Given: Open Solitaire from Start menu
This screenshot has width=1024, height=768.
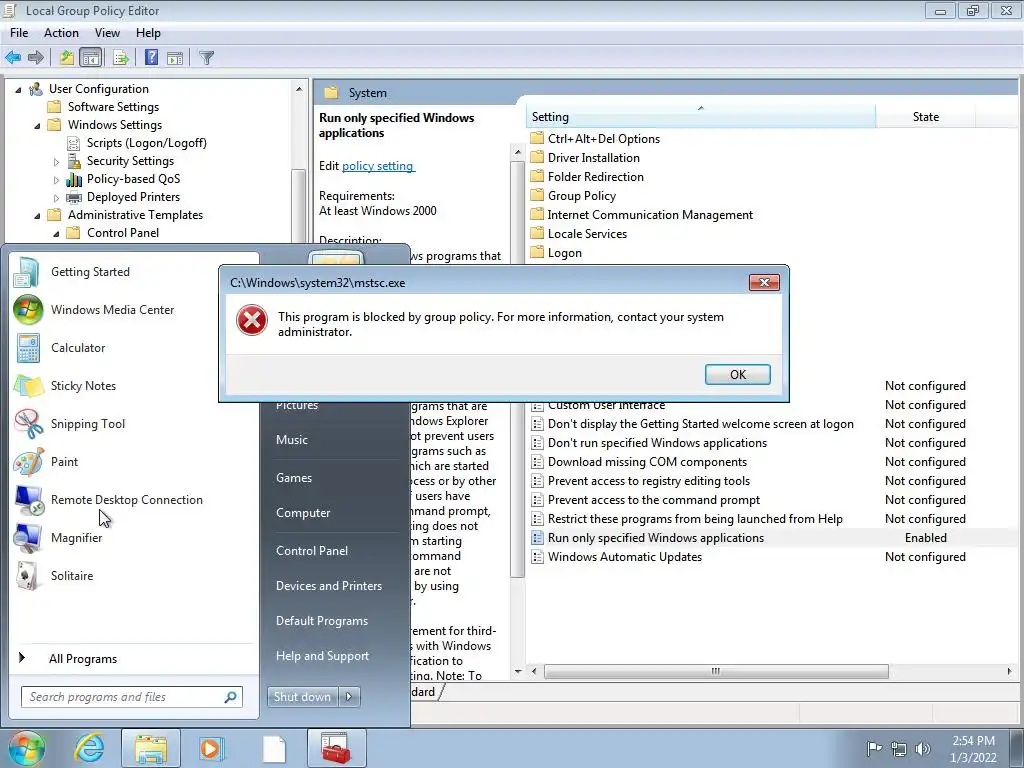Looking at the screenshot, I should coord(72,575).
